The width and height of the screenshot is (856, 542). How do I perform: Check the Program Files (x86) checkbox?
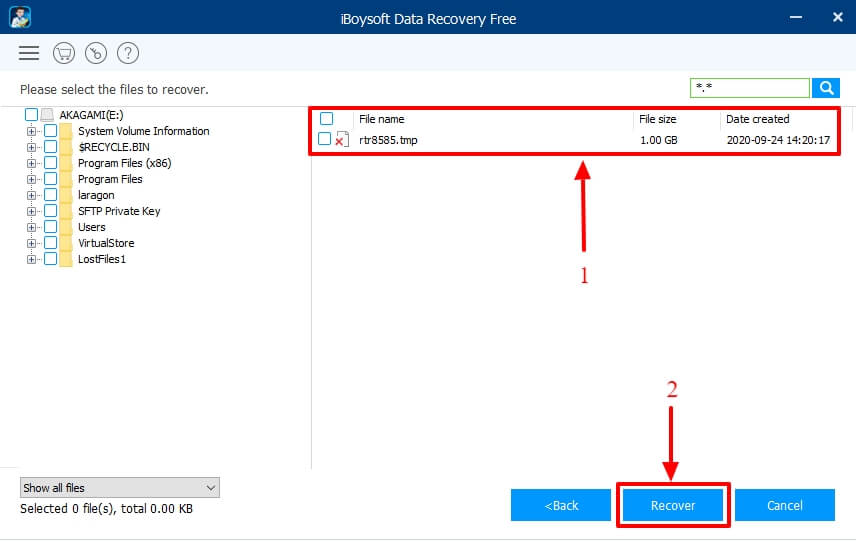pyautogui.click(x=50, y=163)
